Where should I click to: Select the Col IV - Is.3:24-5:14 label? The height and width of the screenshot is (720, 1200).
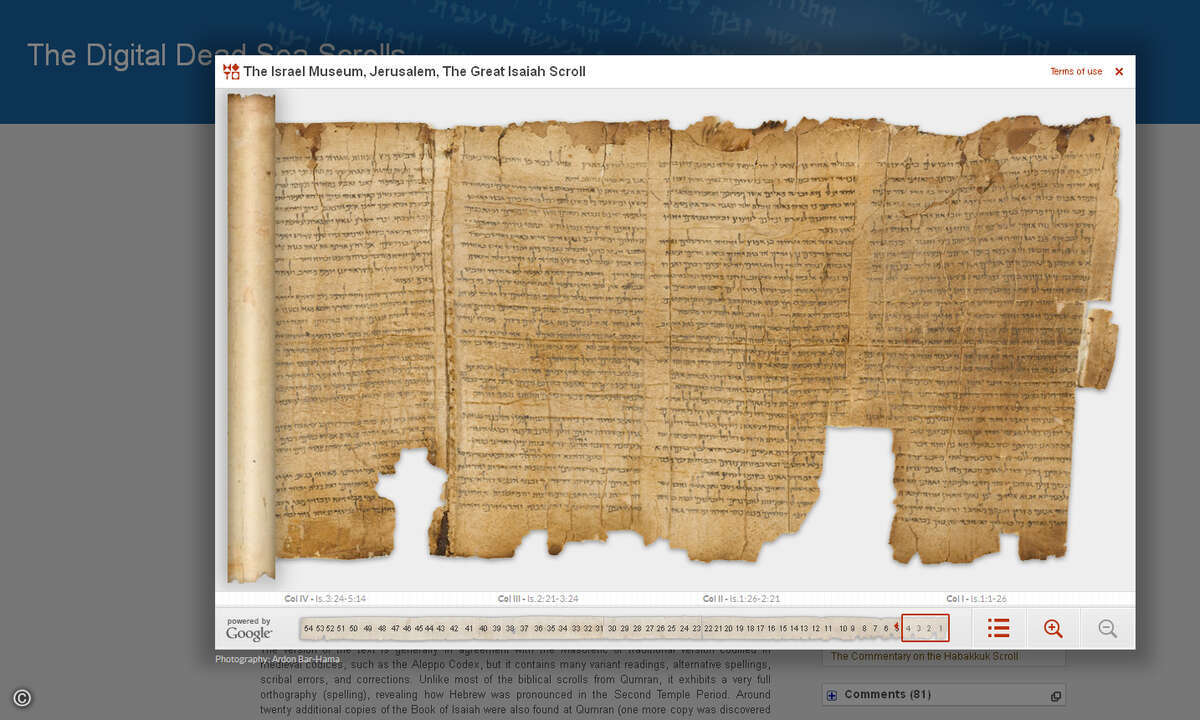pyautogui.click(x=325, y=598)
